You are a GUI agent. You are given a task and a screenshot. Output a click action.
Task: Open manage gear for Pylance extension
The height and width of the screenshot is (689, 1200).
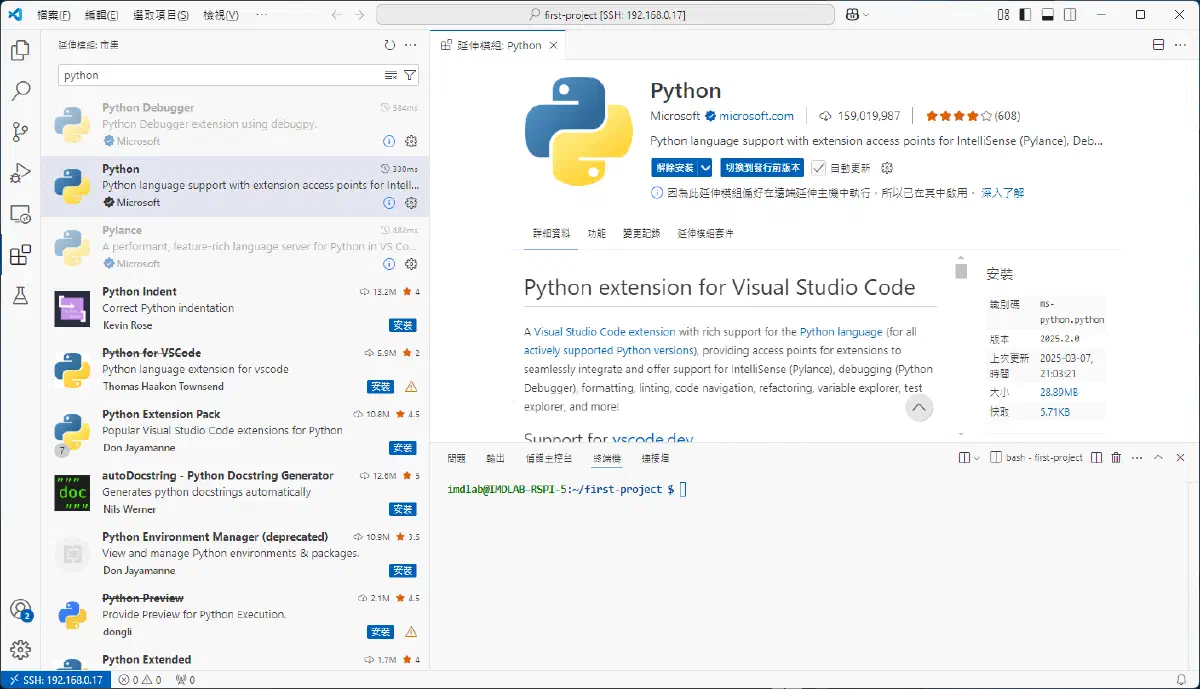click(x=411, y=264)
